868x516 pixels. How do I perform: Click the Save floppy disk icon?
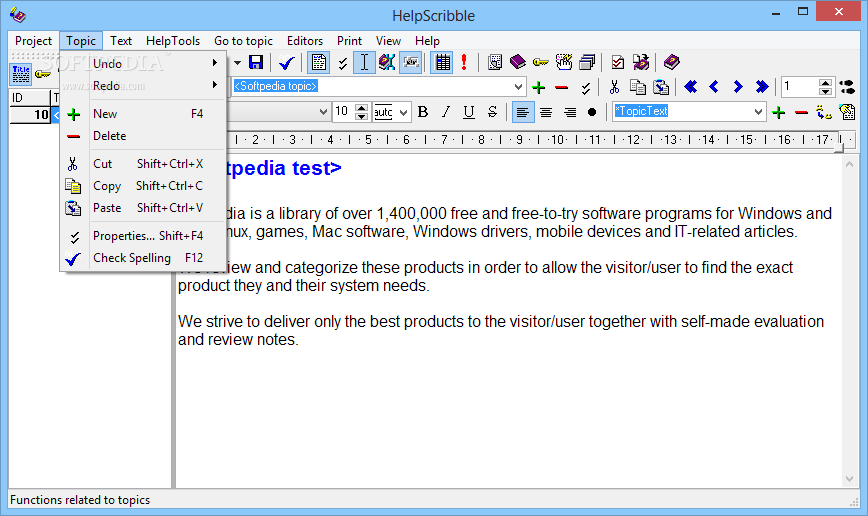coord(256,62)
